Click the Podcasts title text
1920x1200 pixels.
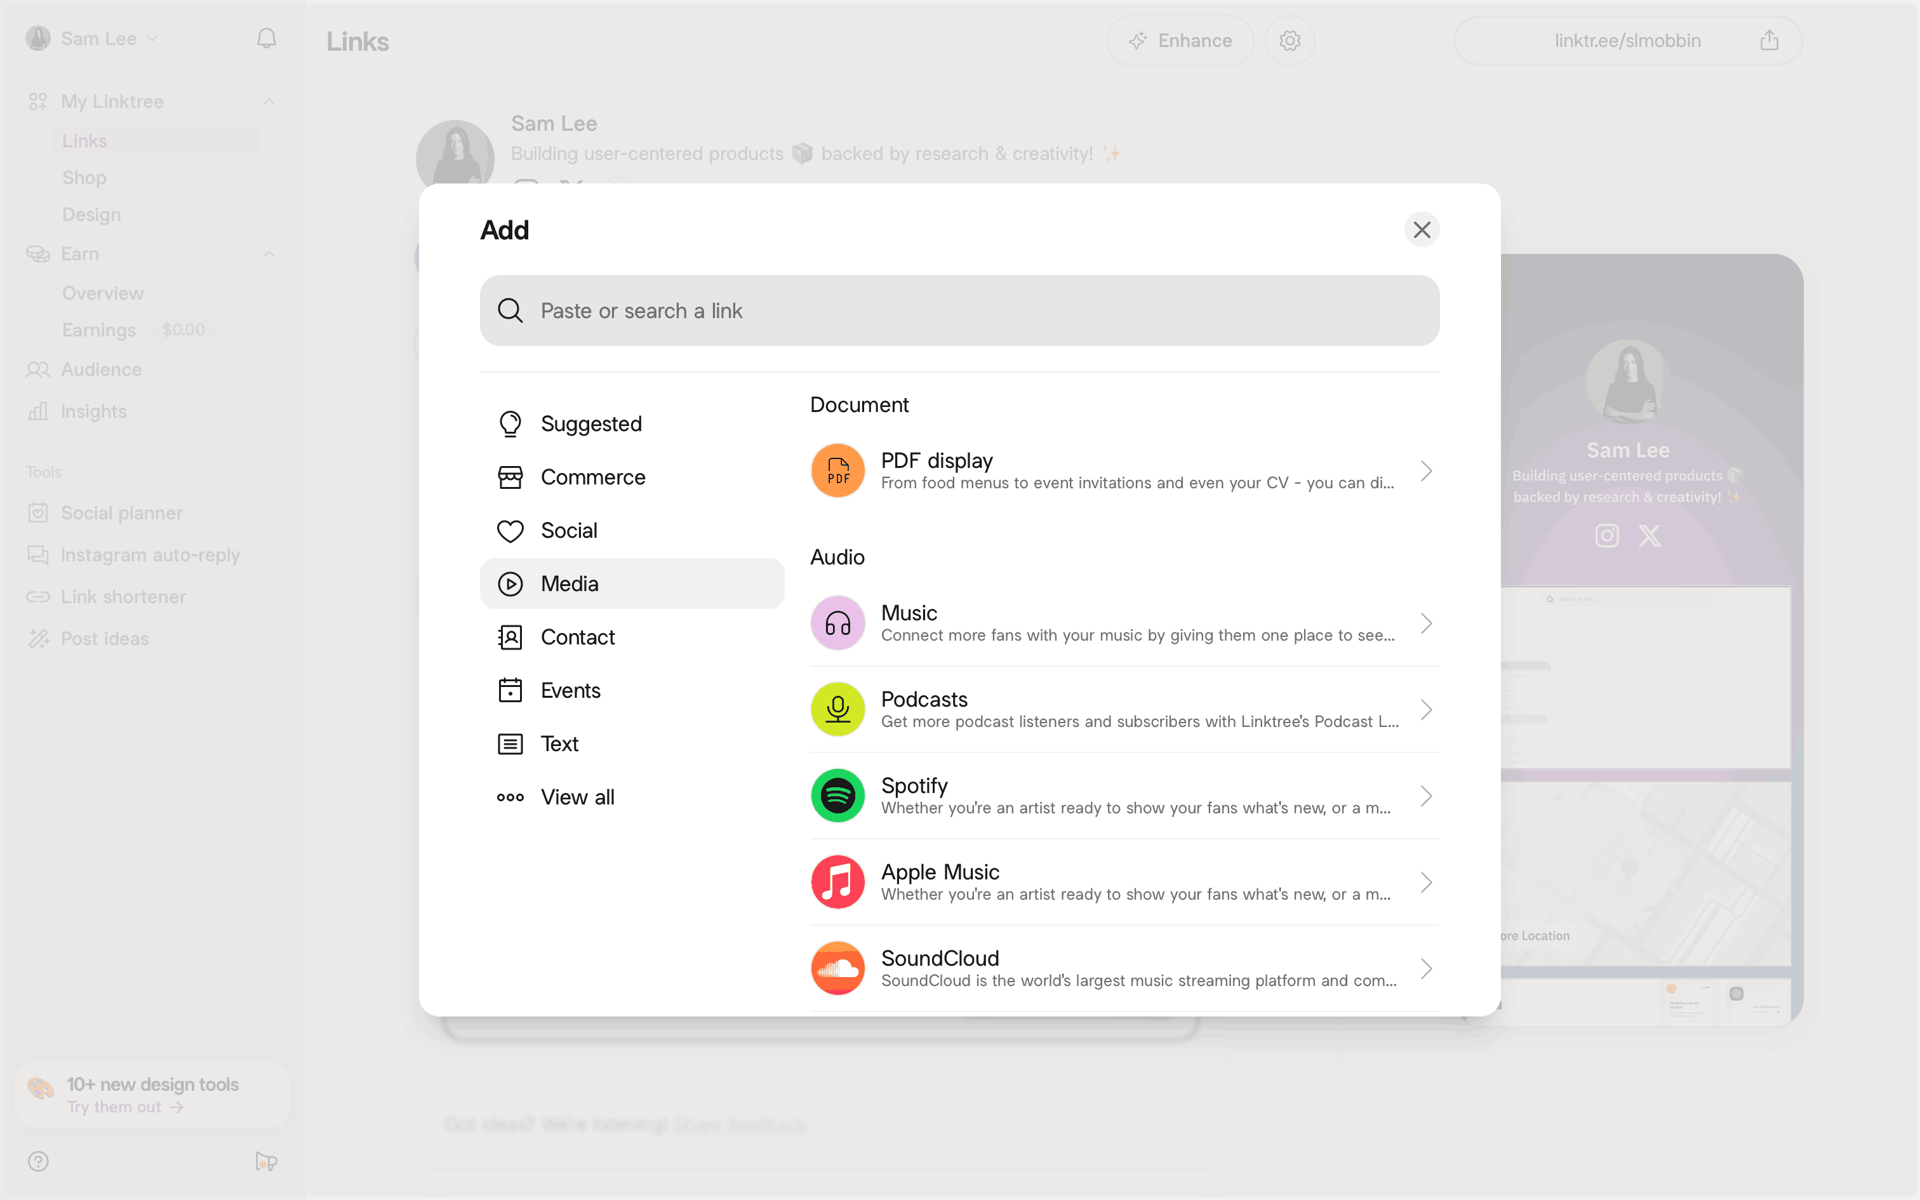click(x=924, y=699)
